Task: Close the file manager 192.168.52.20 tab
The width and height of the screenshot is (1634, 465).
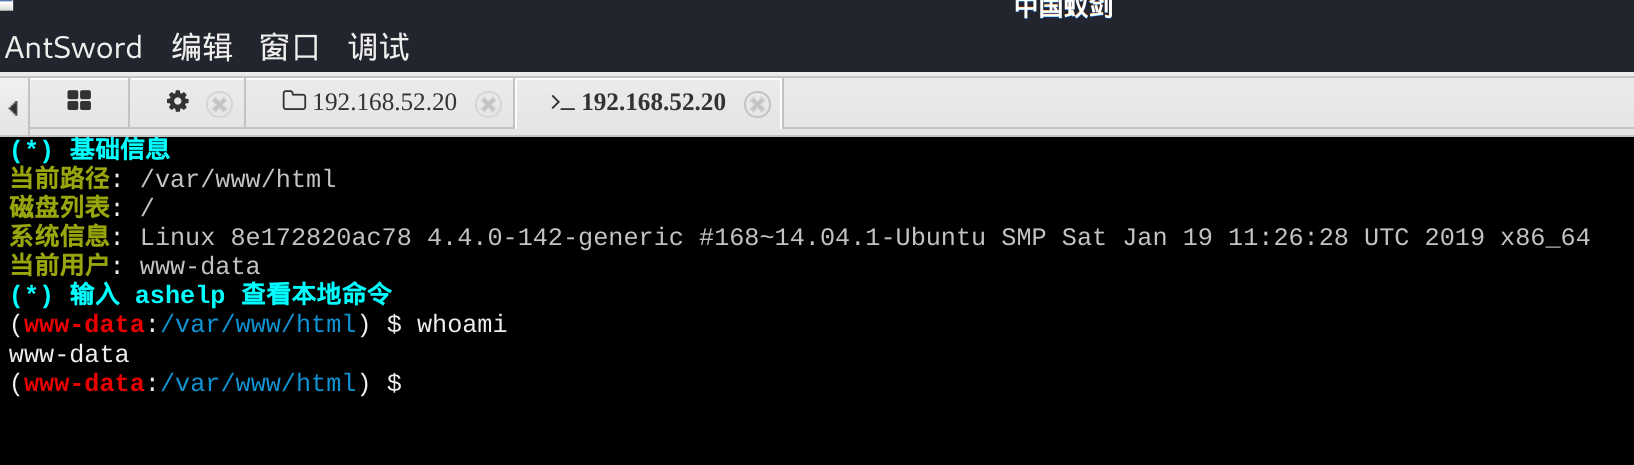Action: coord(488,104)
